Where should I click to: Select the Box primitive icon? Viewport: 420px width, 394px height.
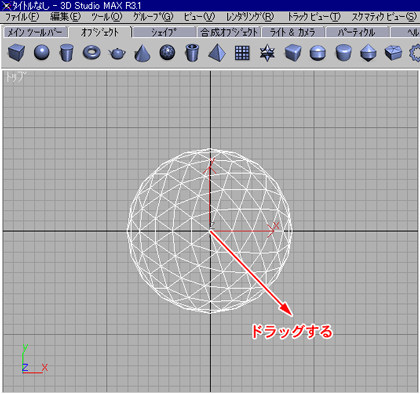click(16, 53)
